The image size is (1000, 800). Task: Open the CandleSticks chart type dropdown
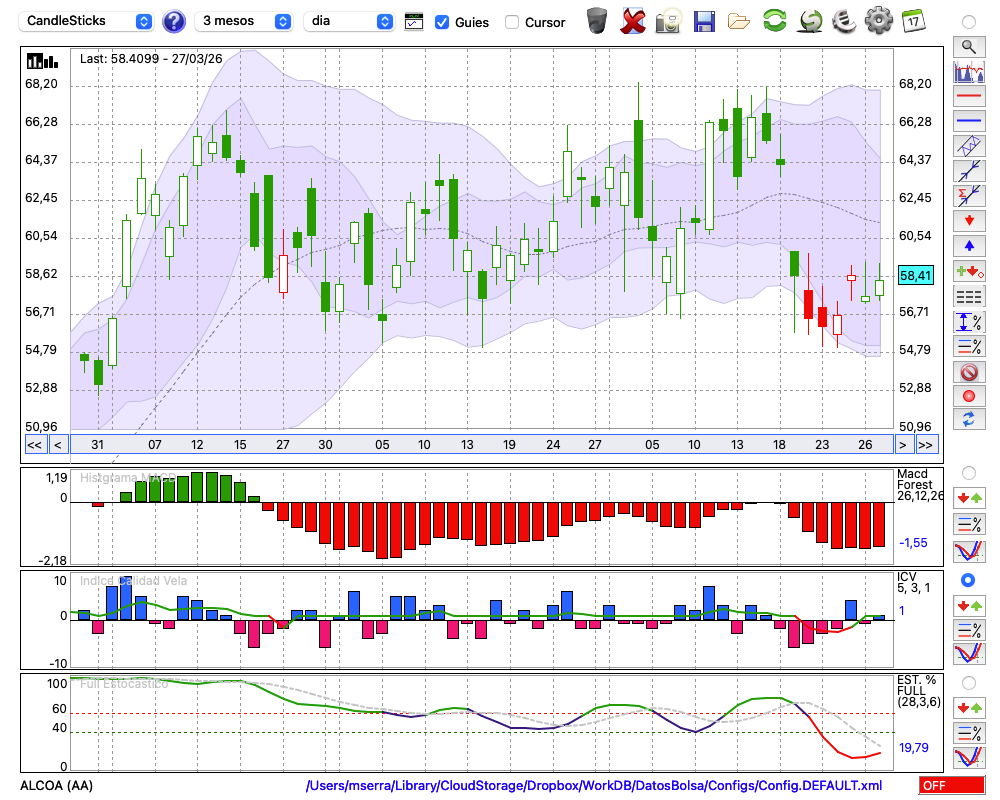click(x=87, y=21)
